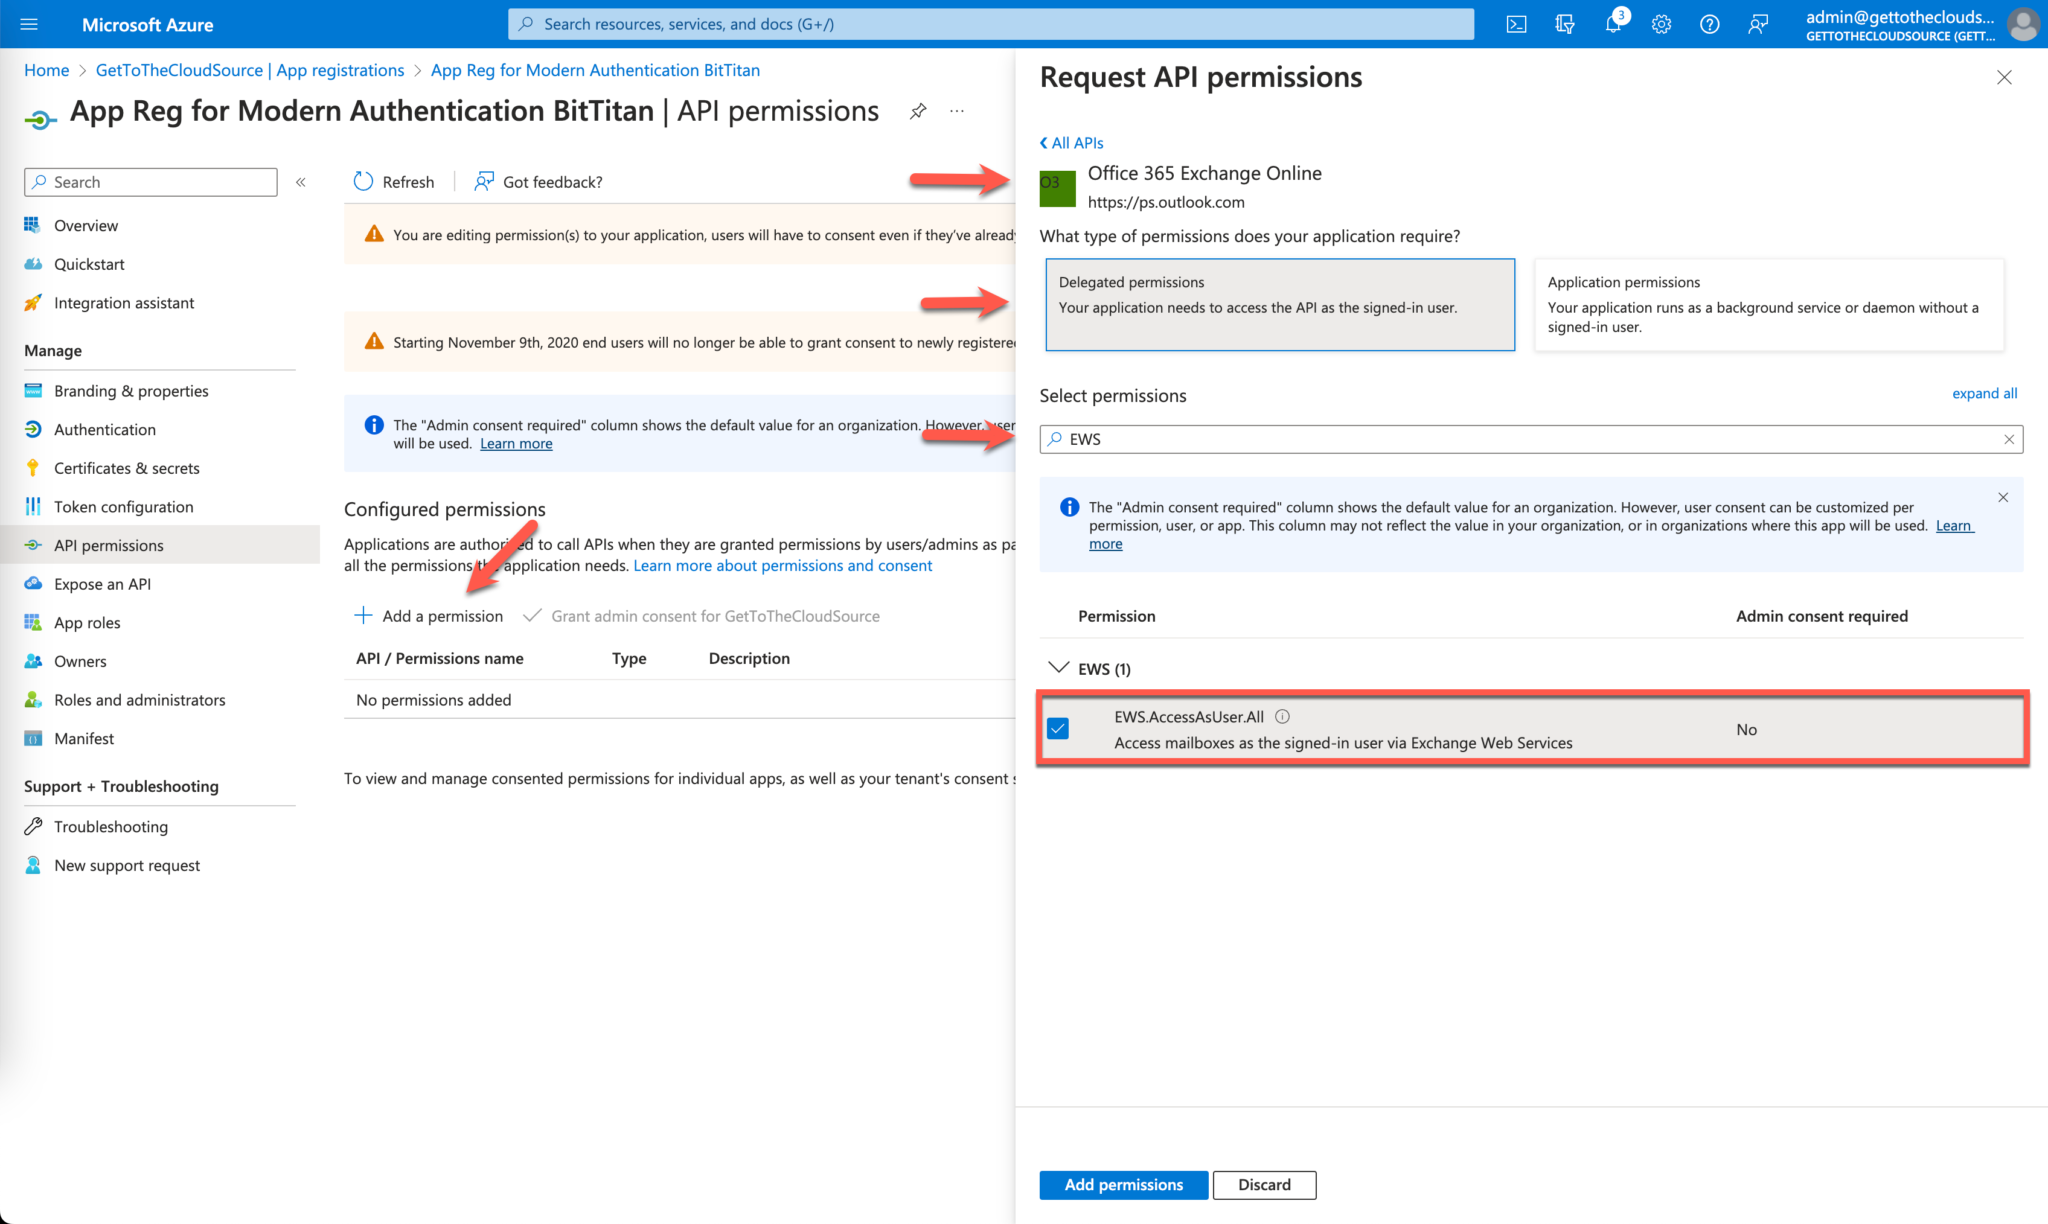The height and width of the screenshot is (1224, 2048).
Task: Pin the API permissions blade
Action: click(x=918, y=111)
